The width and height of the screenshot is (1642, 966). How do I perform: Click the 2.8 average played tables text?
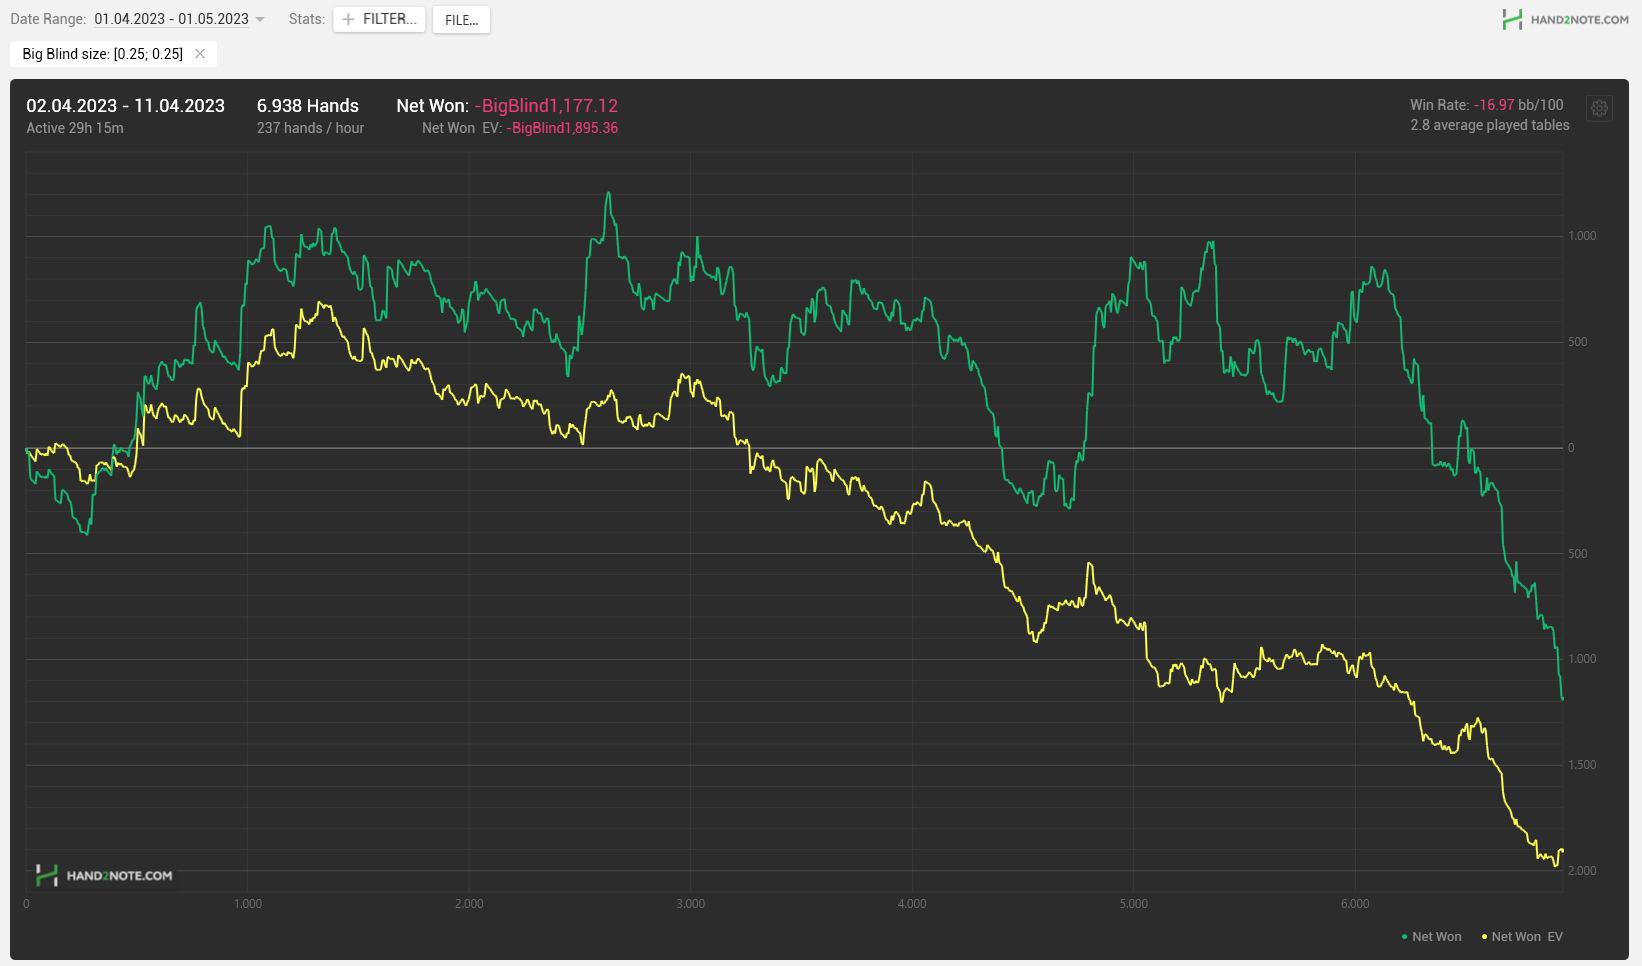point(1490,125)
